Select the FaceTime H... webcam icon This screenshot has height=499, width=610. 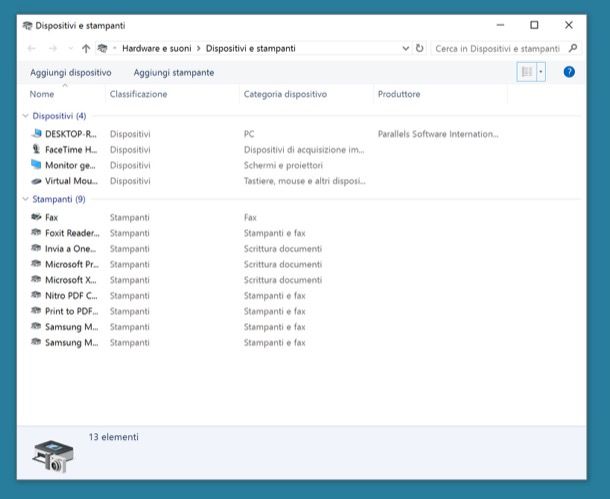tap(36, 149)
